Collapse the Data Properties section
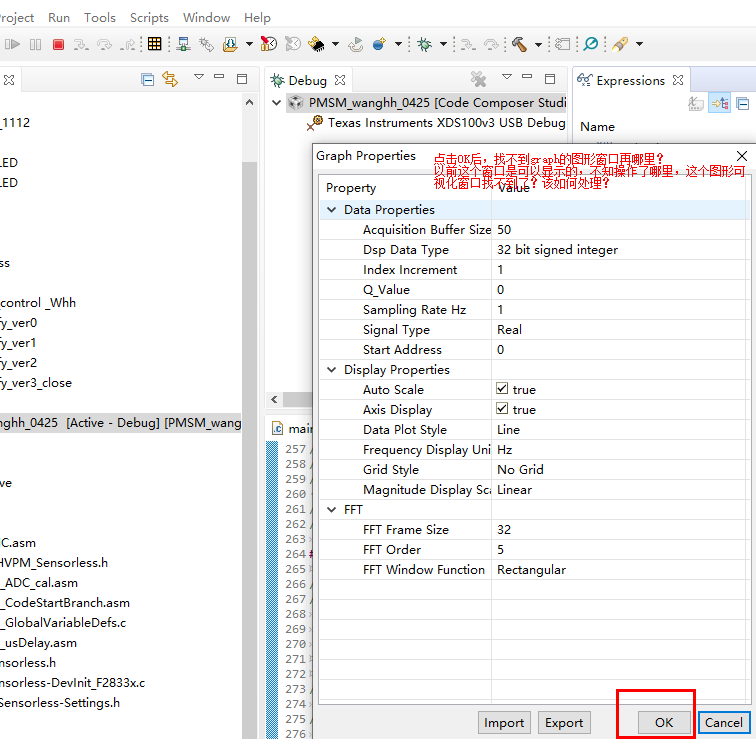Screen dimensions: 756x739 pos(332,210)
